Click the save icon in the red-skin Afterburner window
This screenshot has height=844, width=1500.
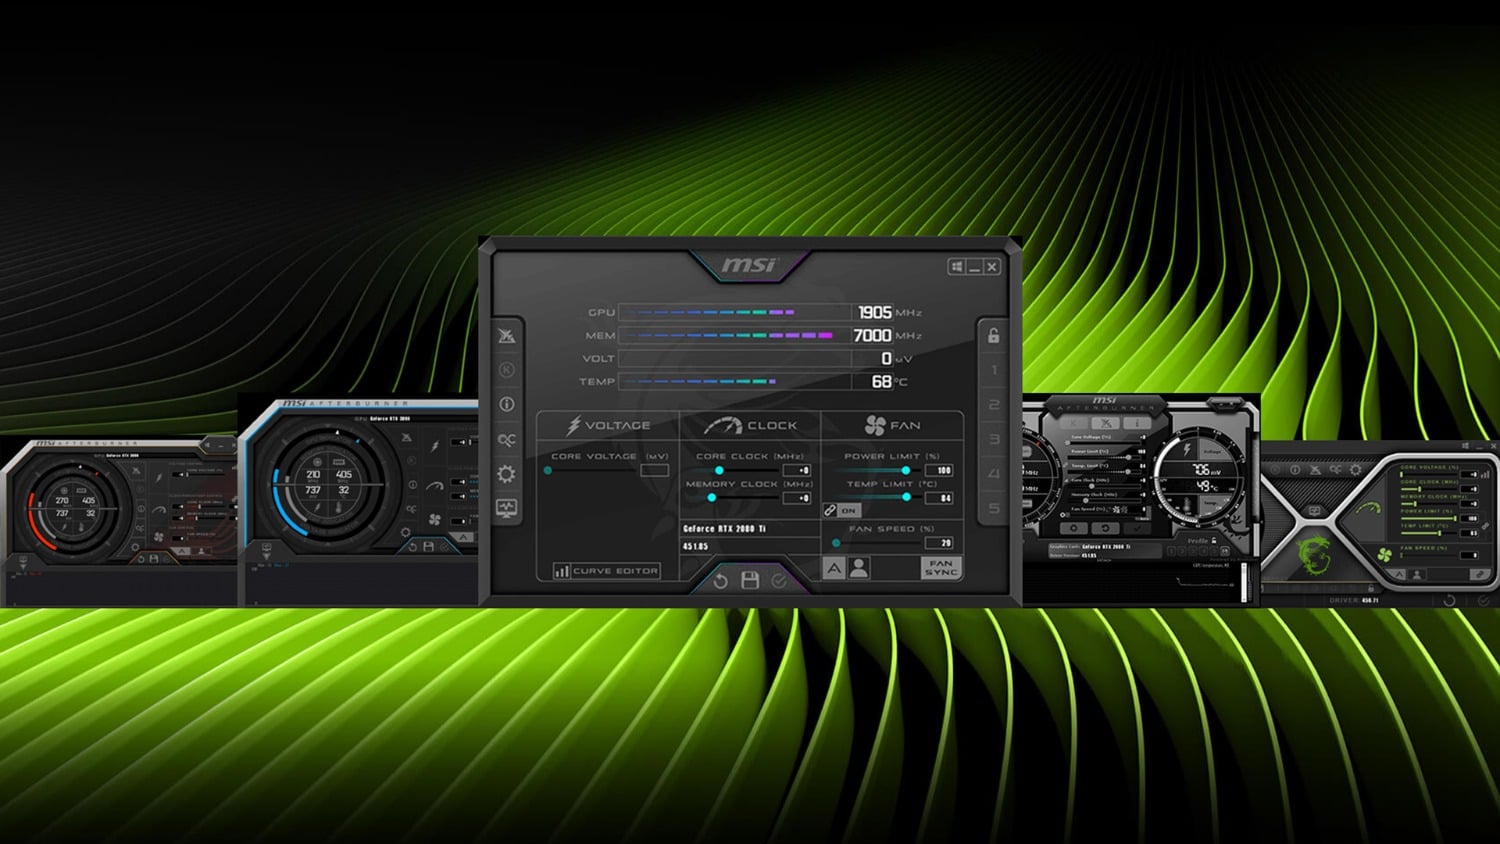(x=154, y=559)
